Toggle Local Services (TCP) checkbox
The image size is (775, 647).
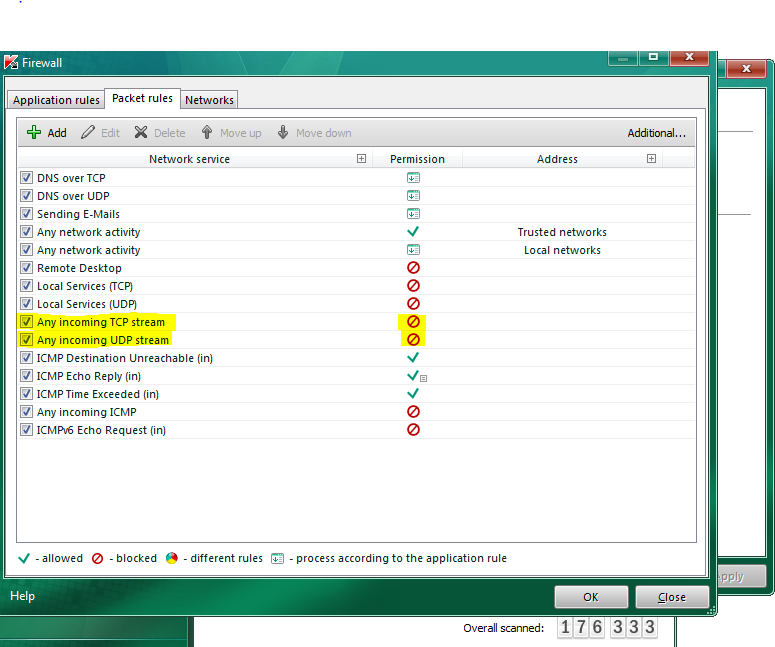point(27,286)
